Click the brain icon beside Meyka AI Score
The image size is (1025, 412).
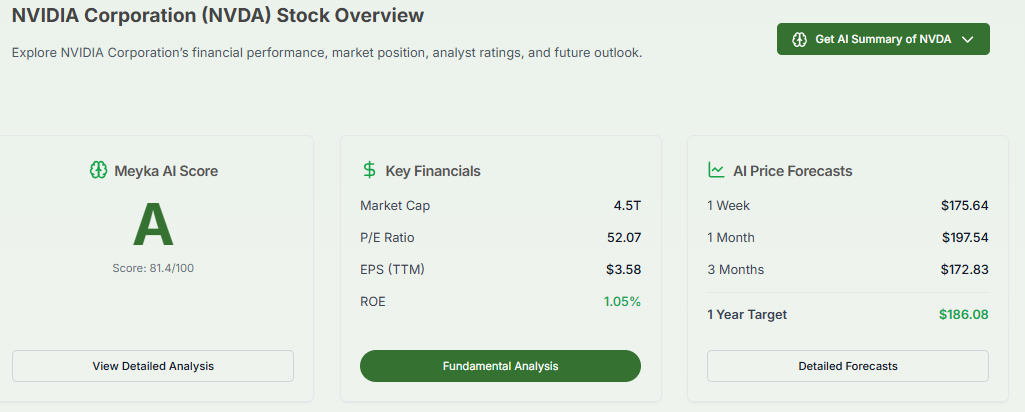97,170
